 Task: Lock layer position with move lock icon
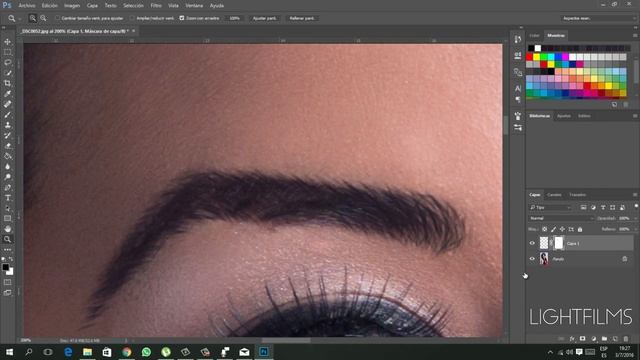click(x=562, y=229)
